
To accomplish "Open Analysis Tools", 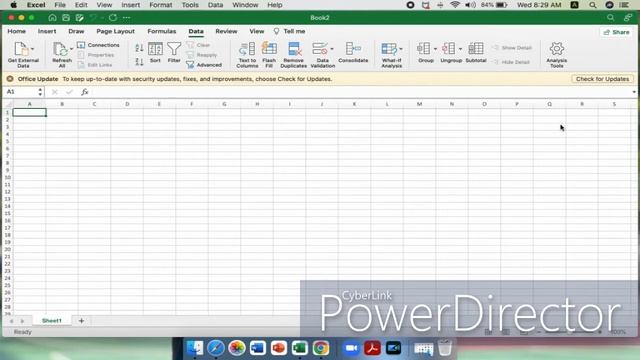I will coord(556,55).
